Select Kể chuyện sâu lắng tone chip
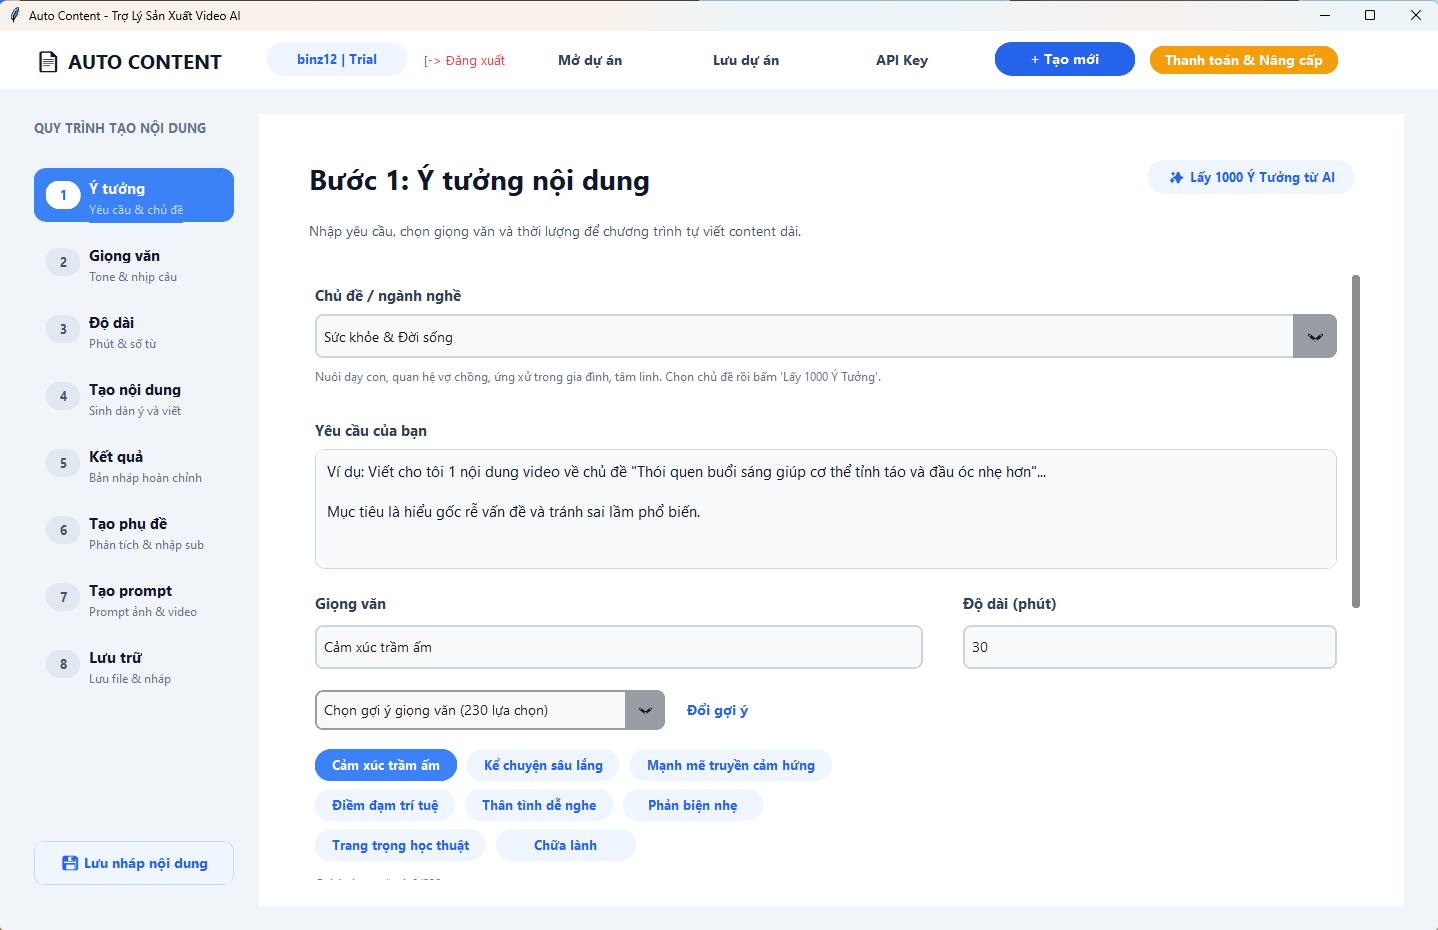The image size is (1438, 930). 543,765
